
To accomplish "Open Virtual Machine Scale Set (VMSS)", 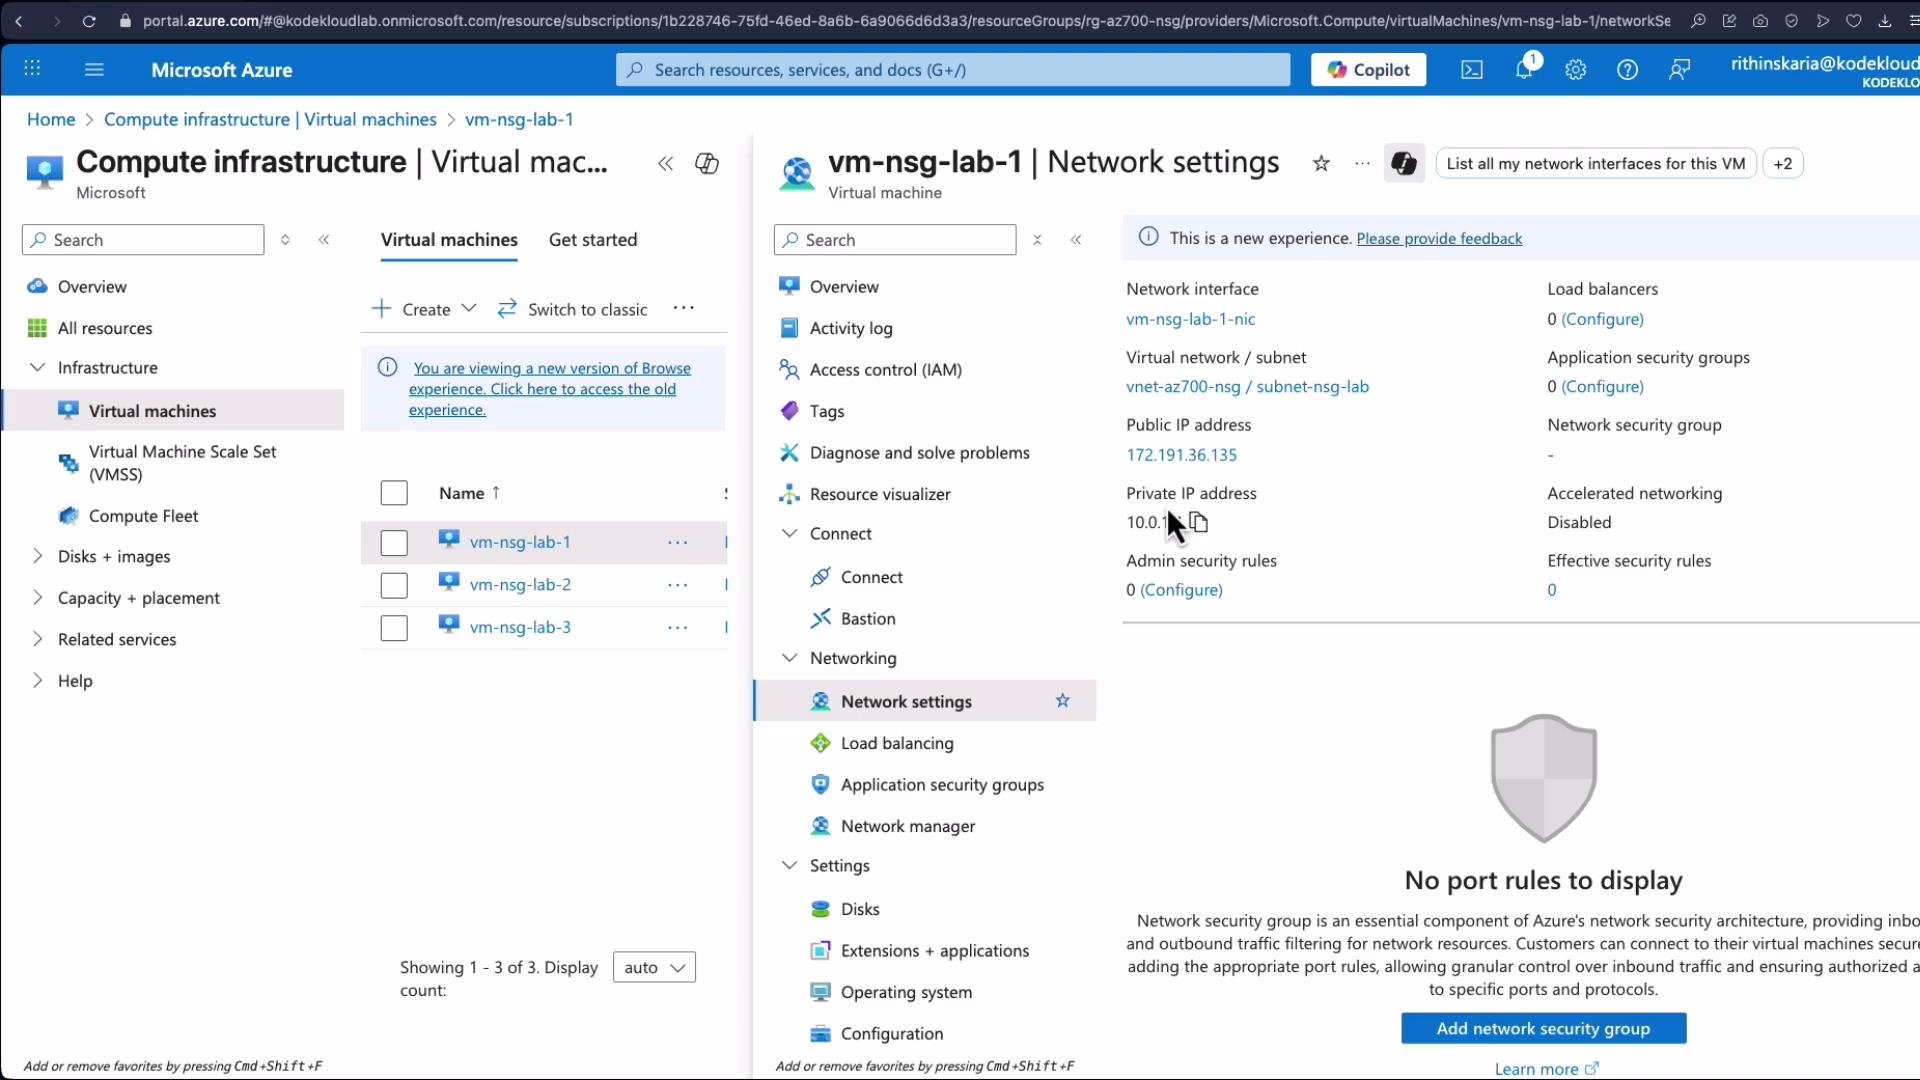I will [182, 463].
